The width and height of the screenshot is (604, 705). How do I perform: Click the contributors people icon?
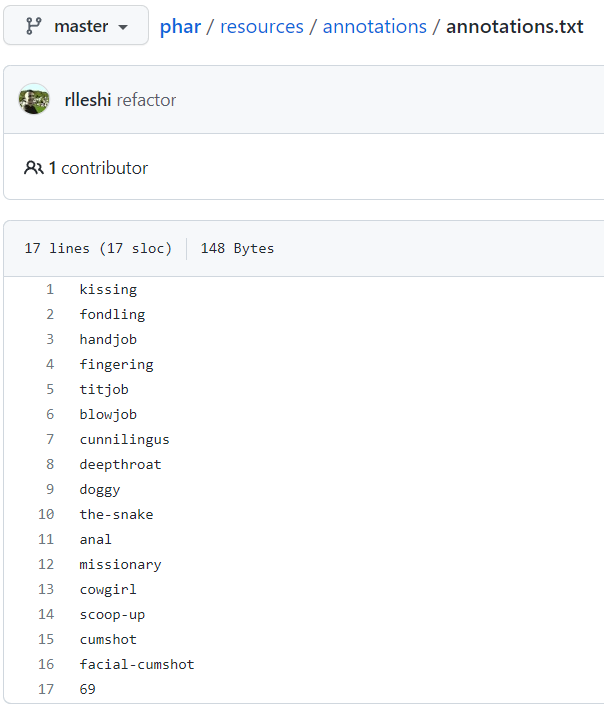(34, 168)
